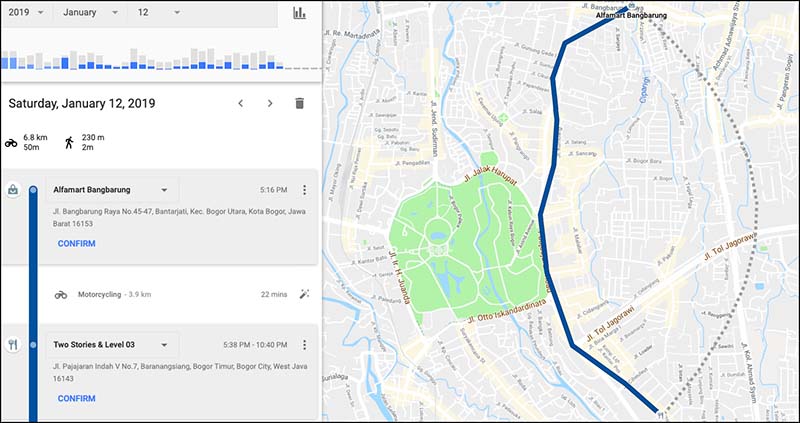Click the Jl. Jalak Harupat road label
Viewport: 800px width, 423px height.
490,173
